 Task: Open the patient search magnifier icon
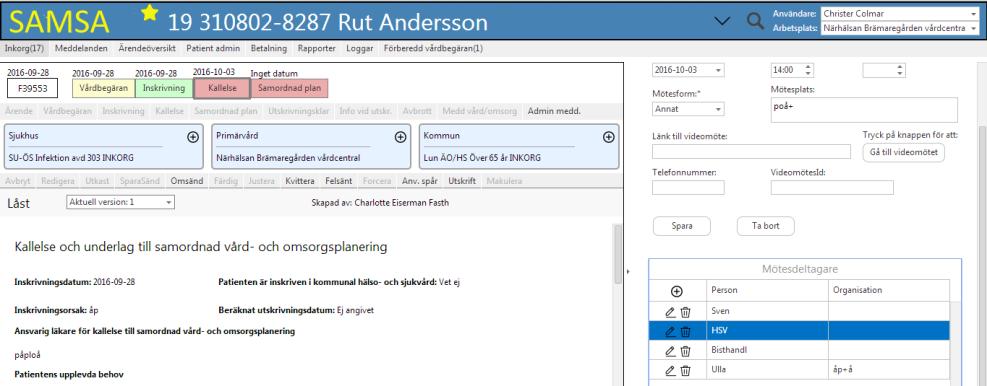[x=754, y=21]
